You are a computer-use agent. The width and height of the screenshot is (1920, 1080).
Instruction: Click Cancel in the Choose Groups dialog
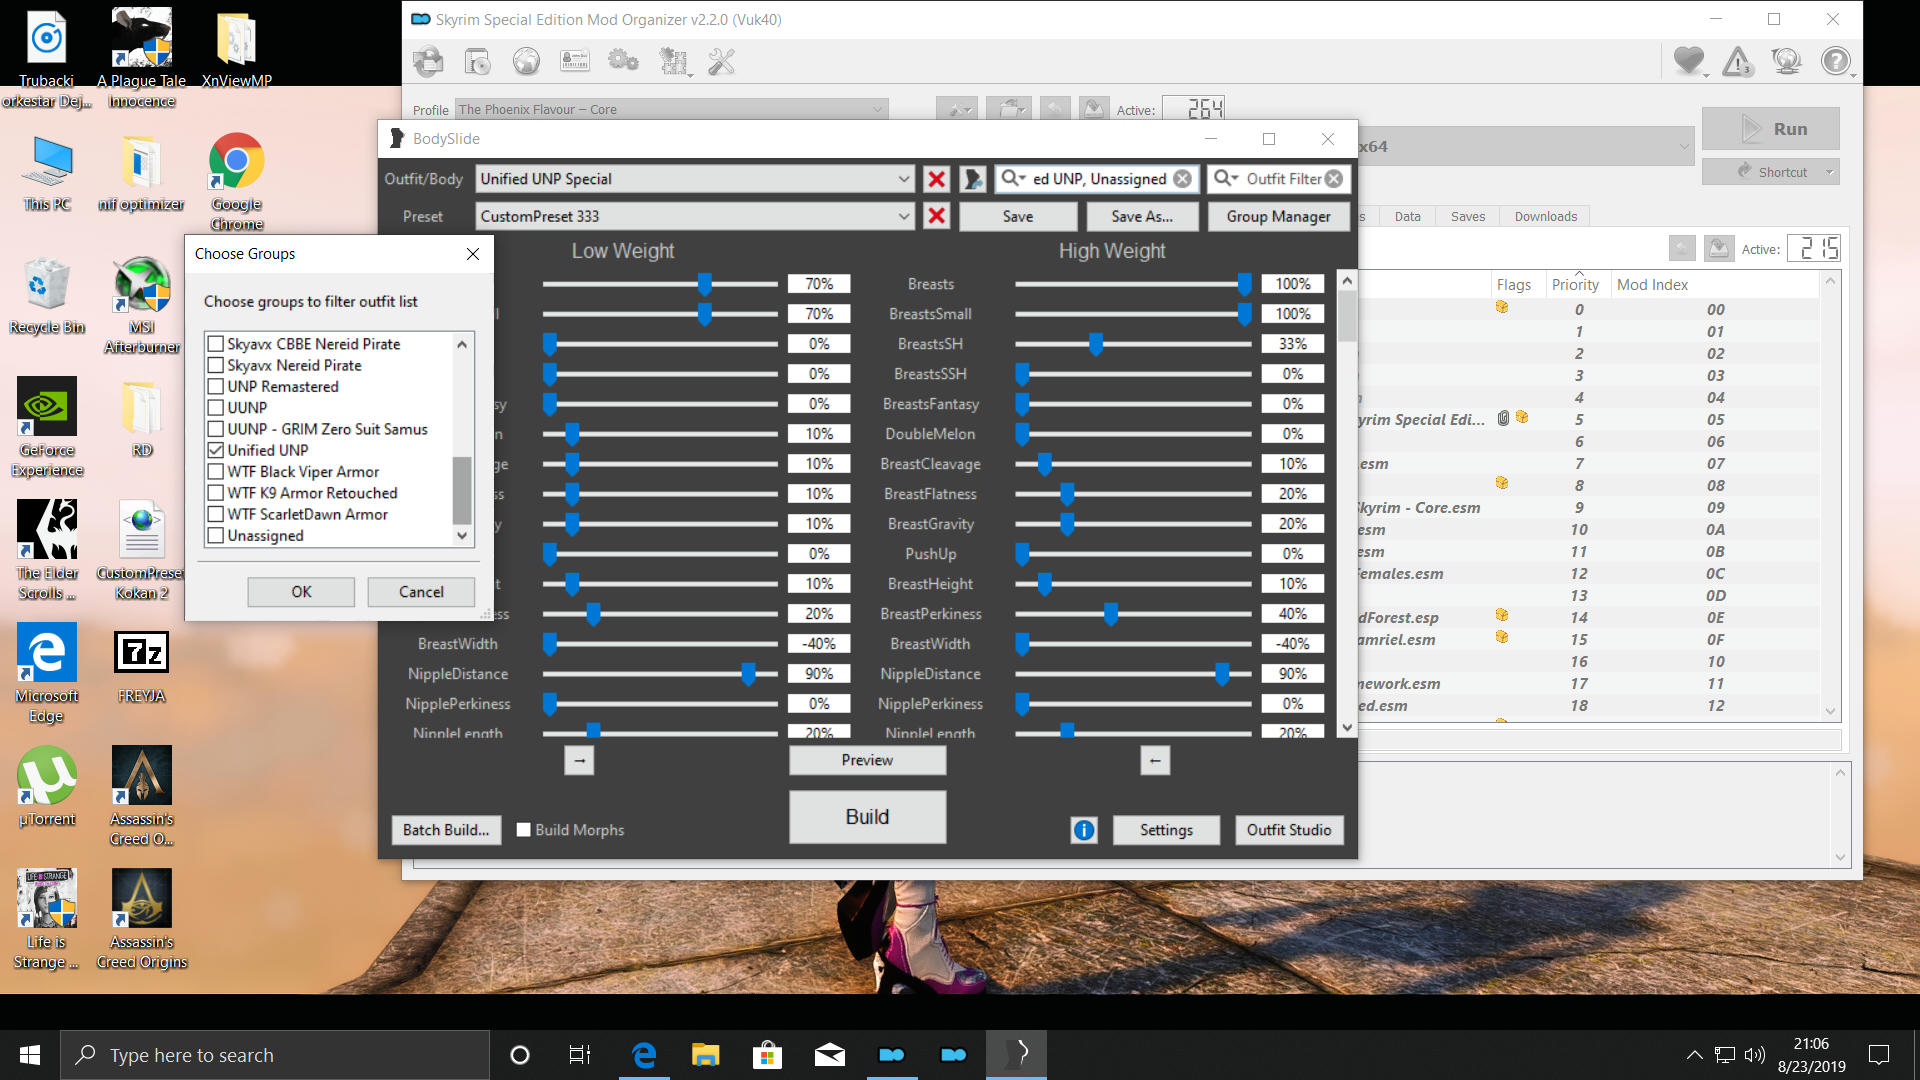pos(421,592)
